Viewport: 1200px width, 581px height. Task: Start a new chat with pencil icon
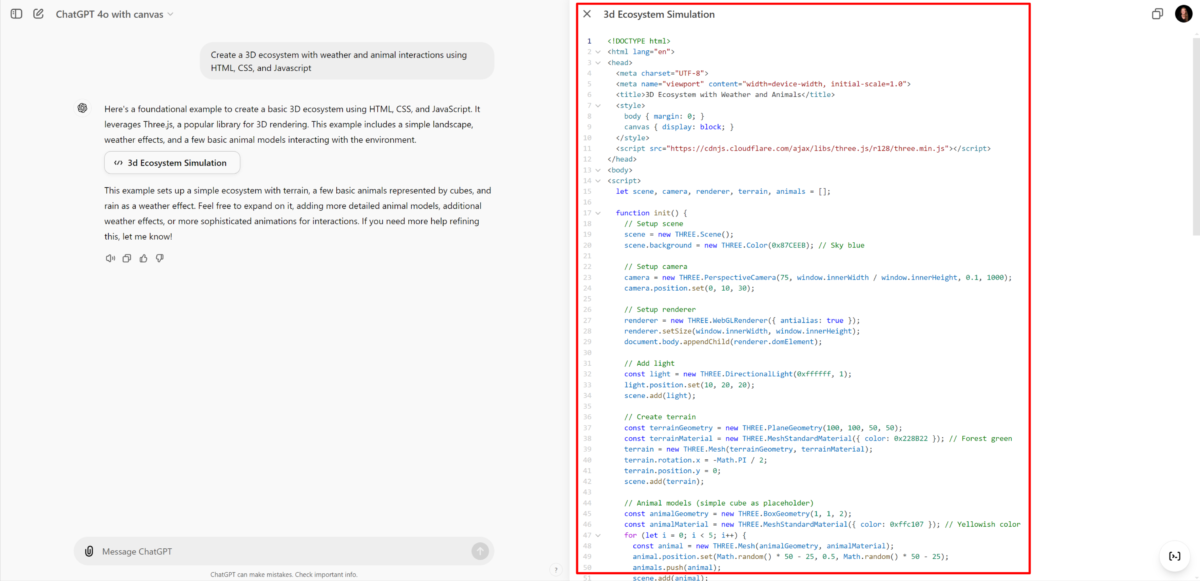tap(38, 14)
